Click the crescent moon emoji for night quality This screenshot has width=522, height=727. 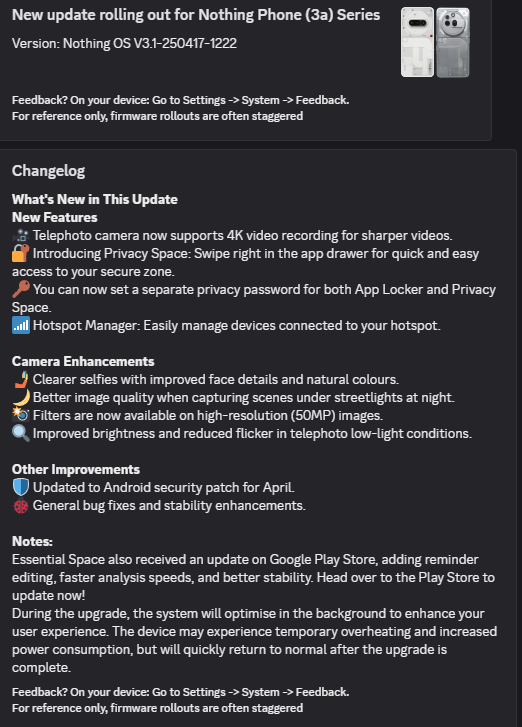[21, 398]
